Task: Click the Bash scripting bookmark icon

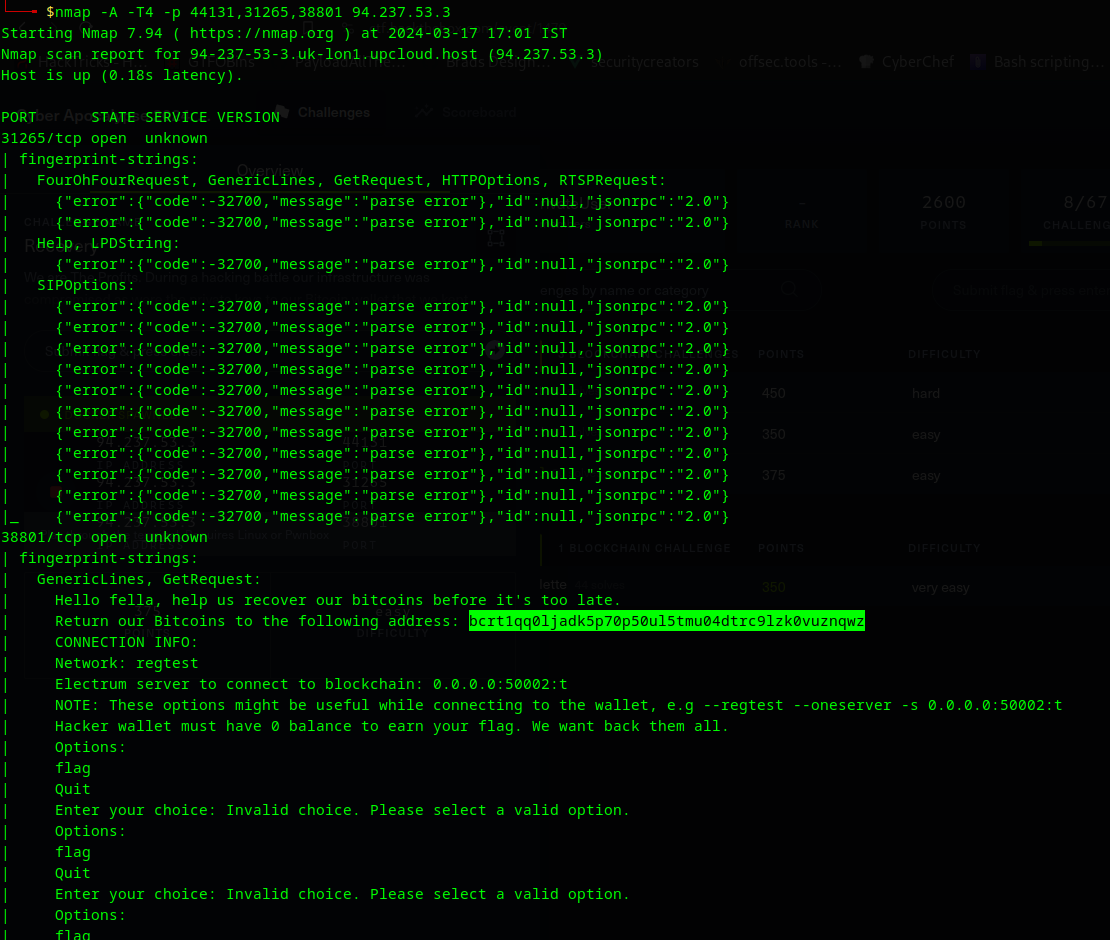Action: pyautogui.click(x=977, y=62)
